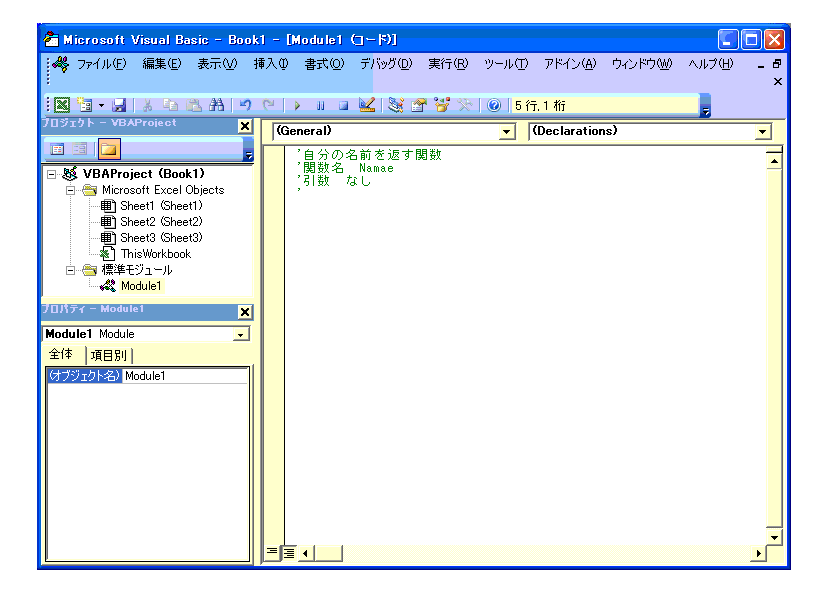The width and height of the screenshot is (828, 594).
Task: Open the 実行(R) menu
Action: pyautogui.click(x=448, y=64)
